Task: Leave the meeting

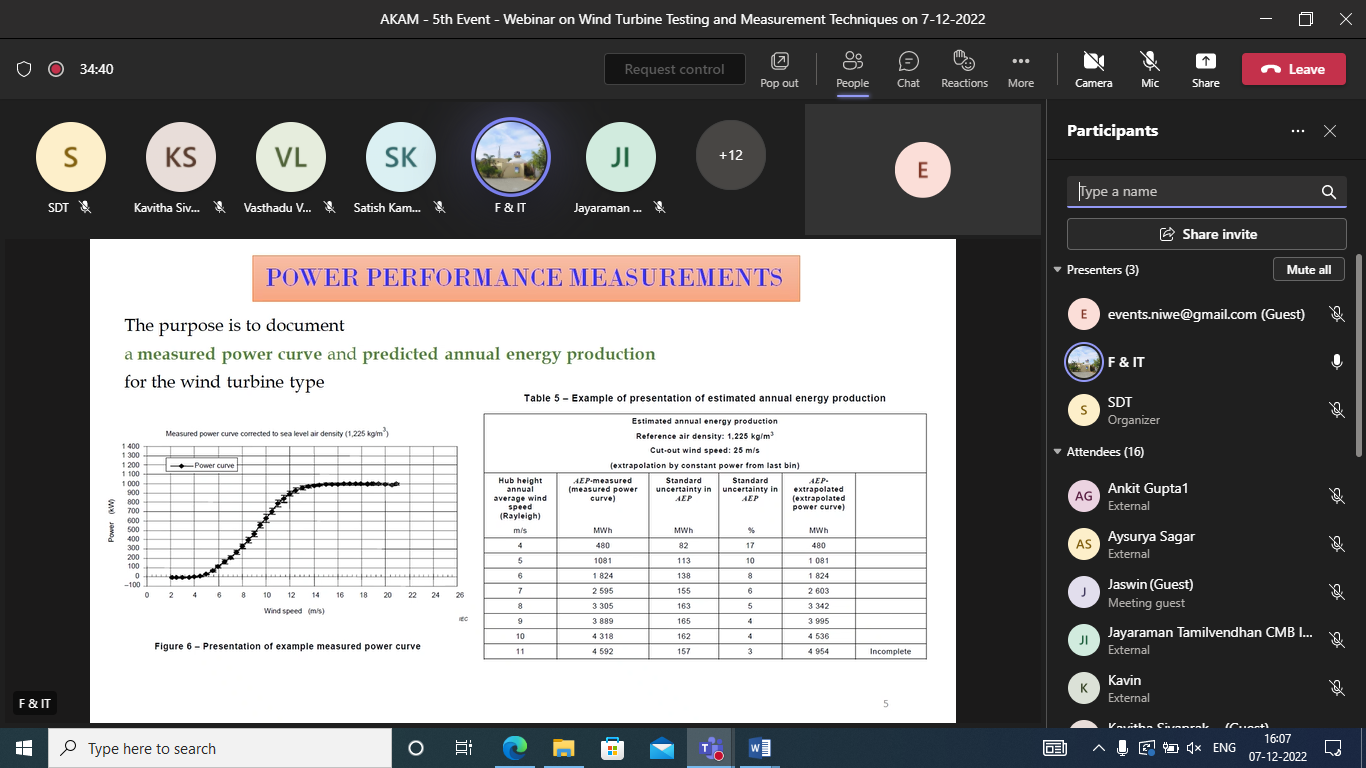Action: pos(1293,69)
